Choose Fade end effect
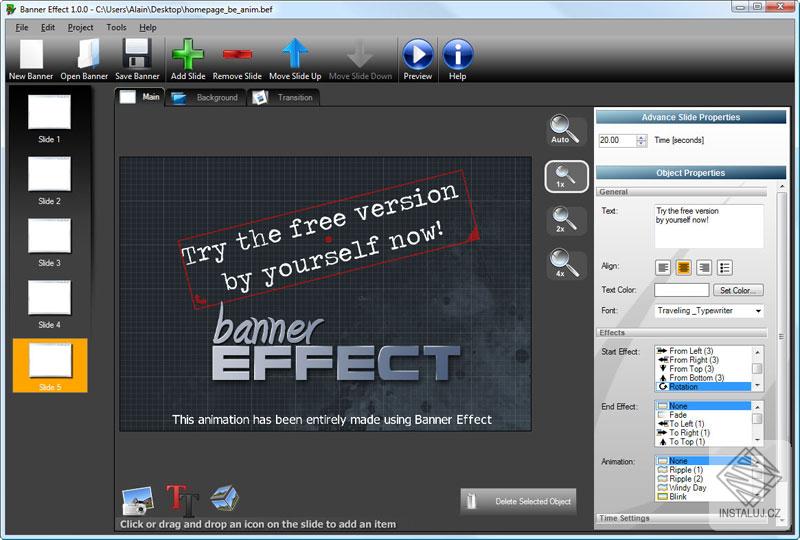This screenshot has height=540, width=800. pos(703,415)
